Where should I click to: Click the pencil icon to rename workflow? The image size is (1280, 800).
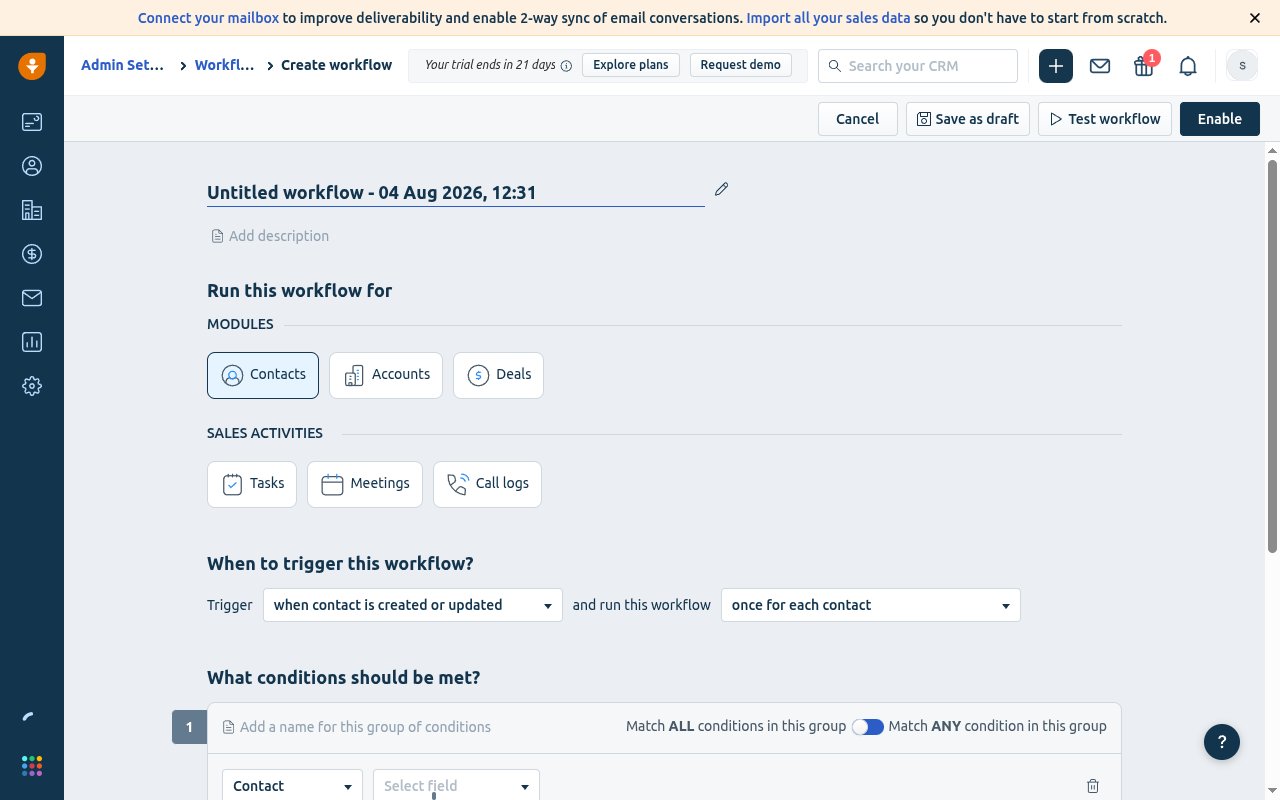point(721,189)
